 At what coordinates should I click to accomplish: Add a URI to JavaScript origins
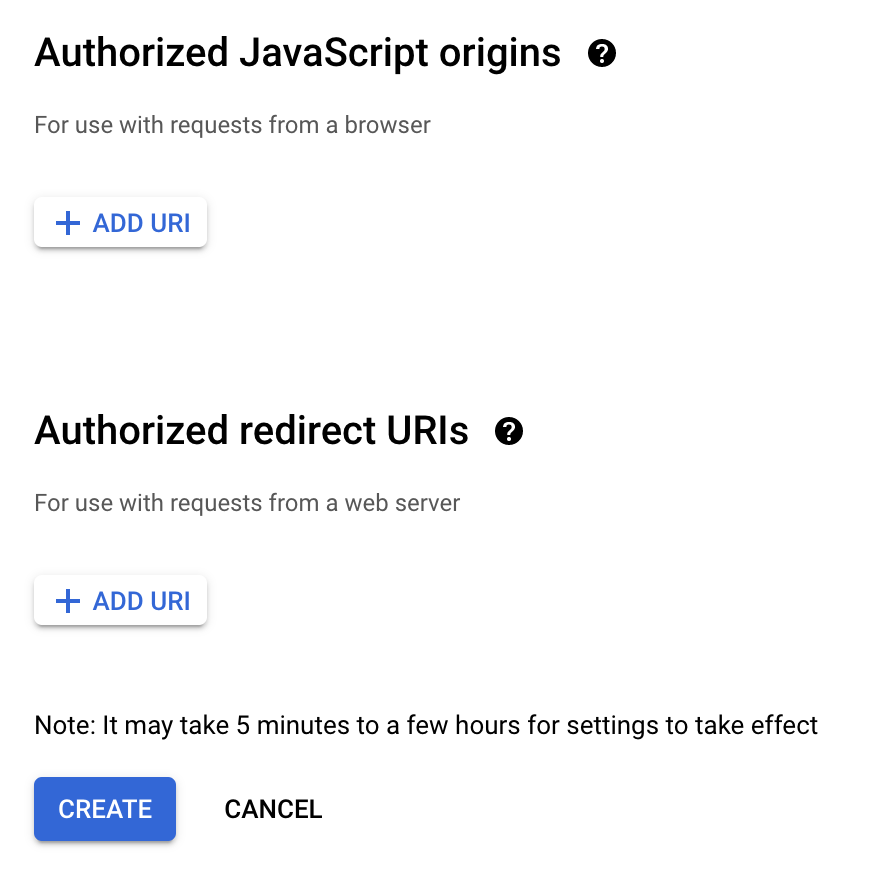(121, 223)
